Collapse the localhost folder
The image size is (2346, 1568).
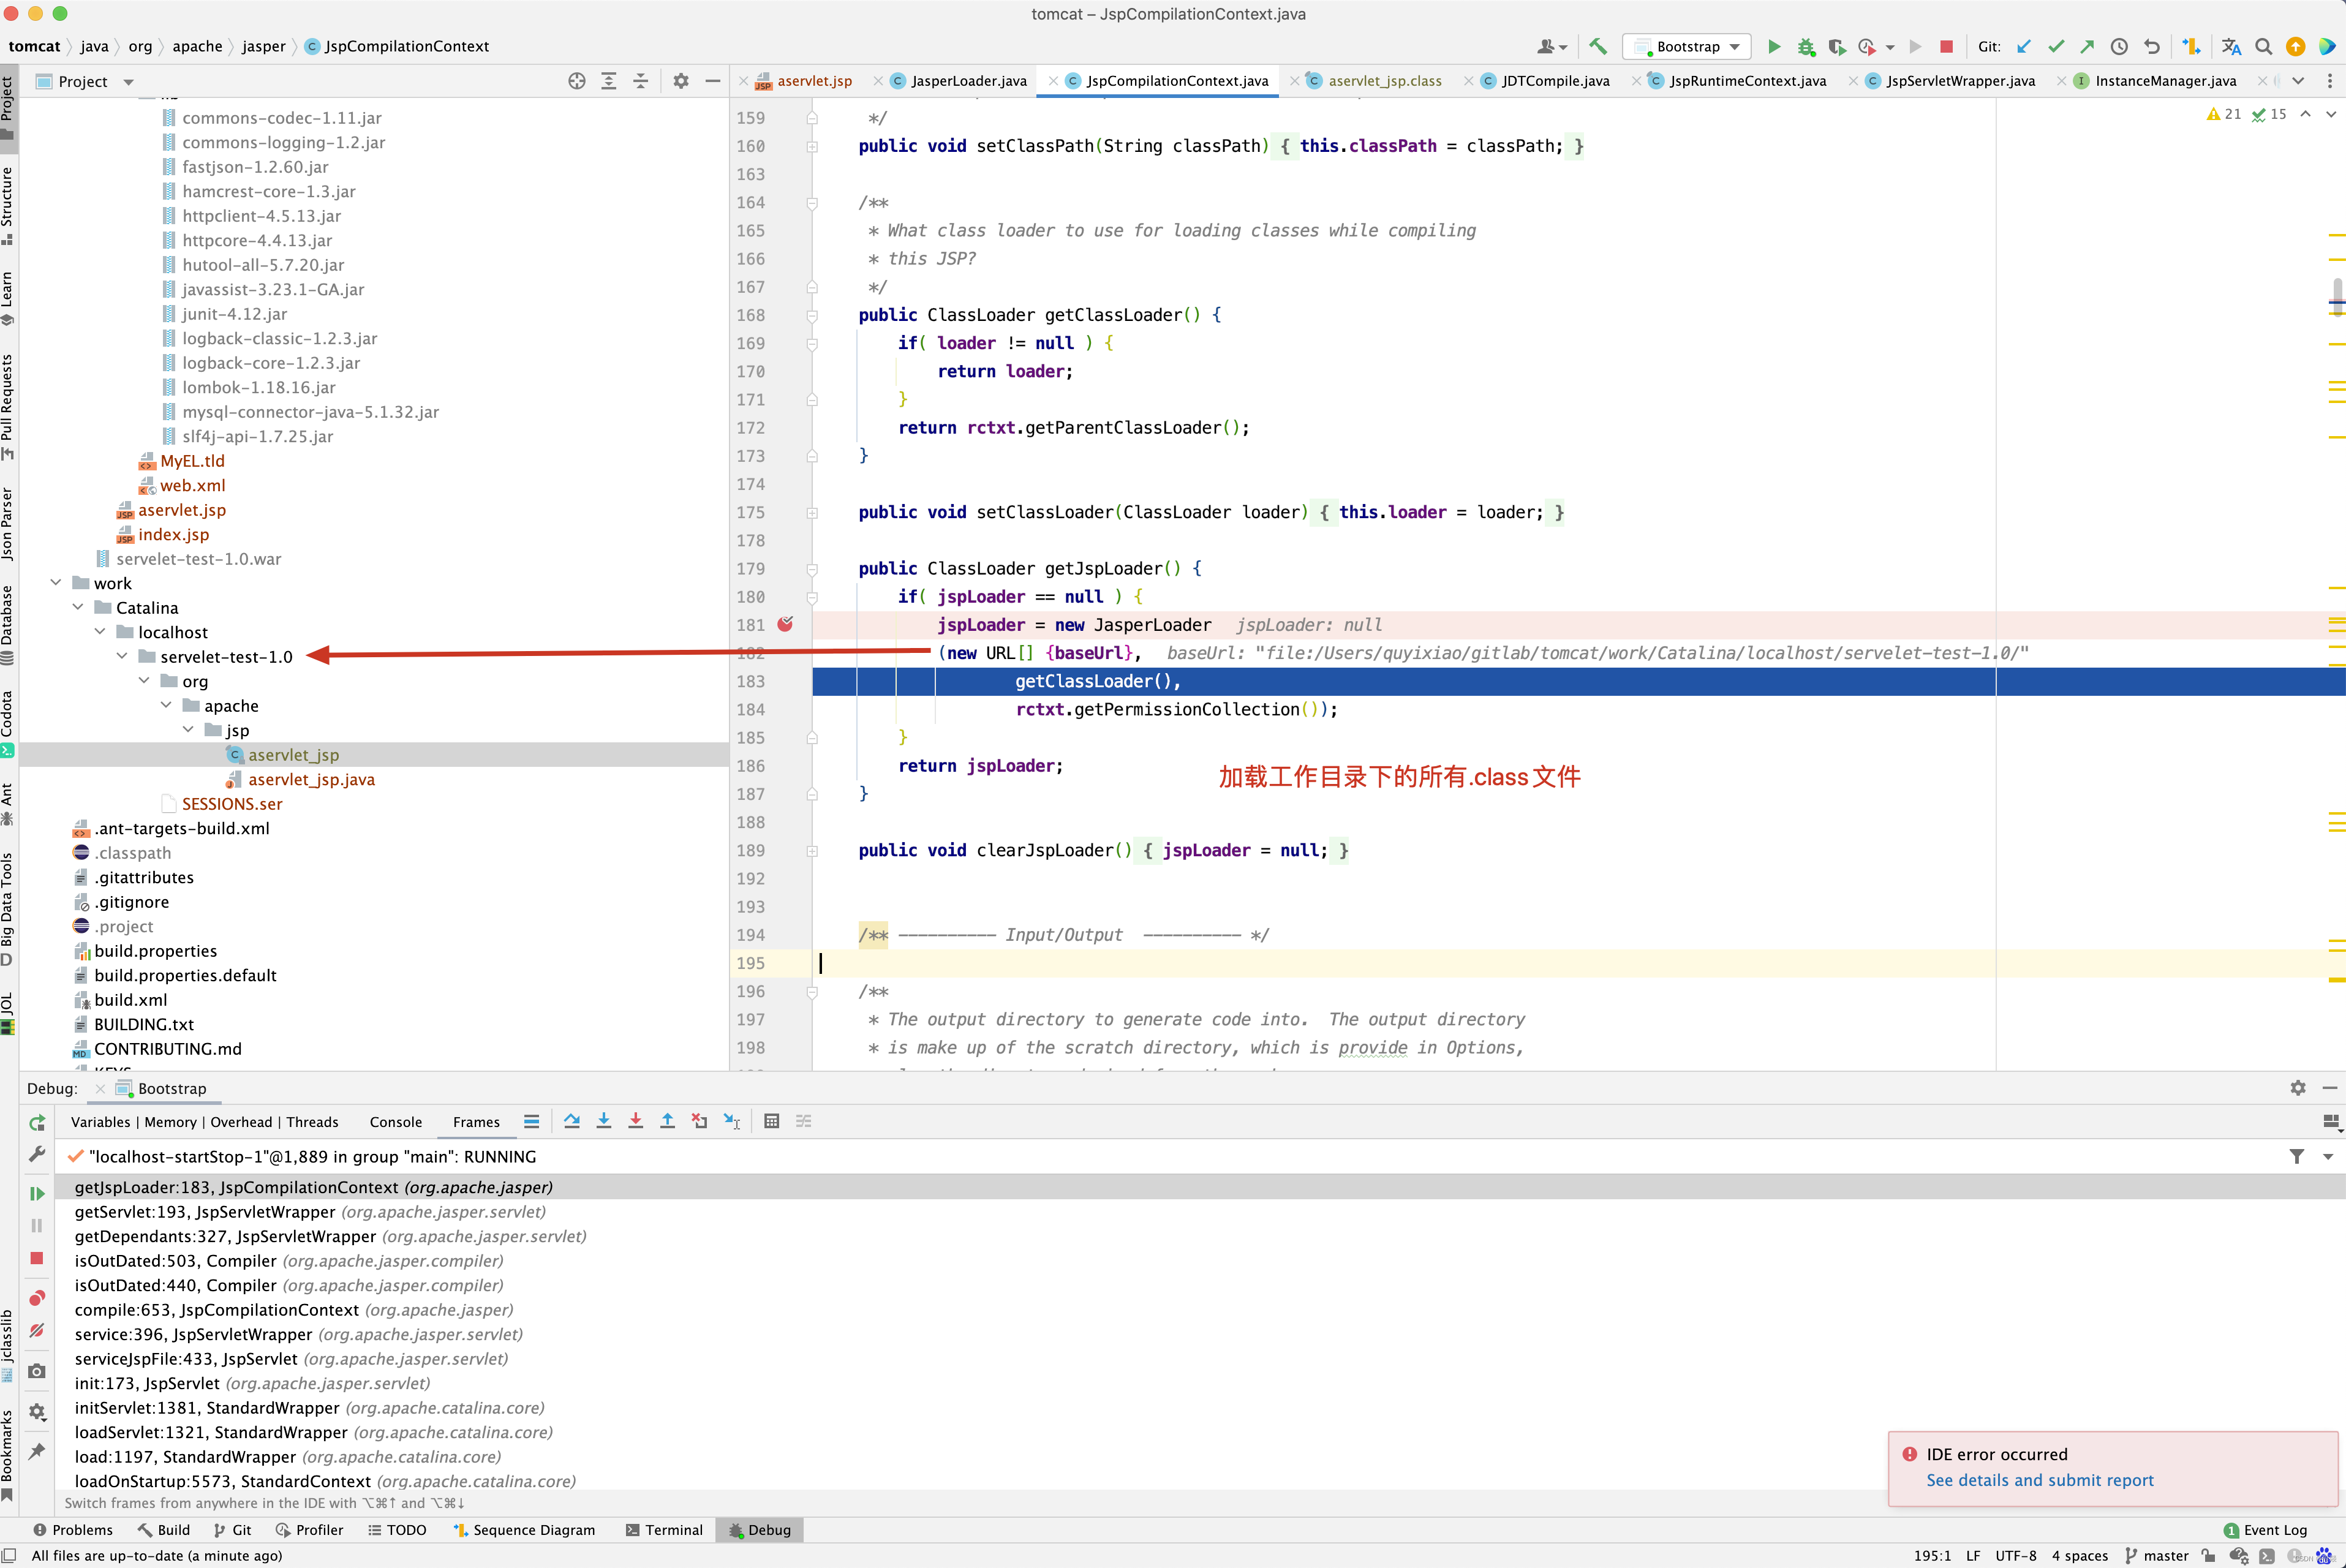point(100,632)
